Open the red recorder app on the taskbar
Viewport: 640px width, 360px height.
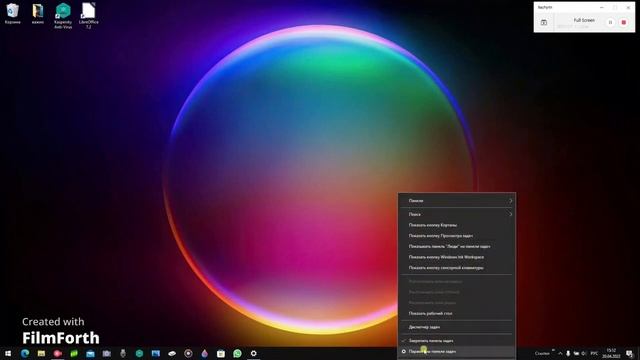click(58, 353)
